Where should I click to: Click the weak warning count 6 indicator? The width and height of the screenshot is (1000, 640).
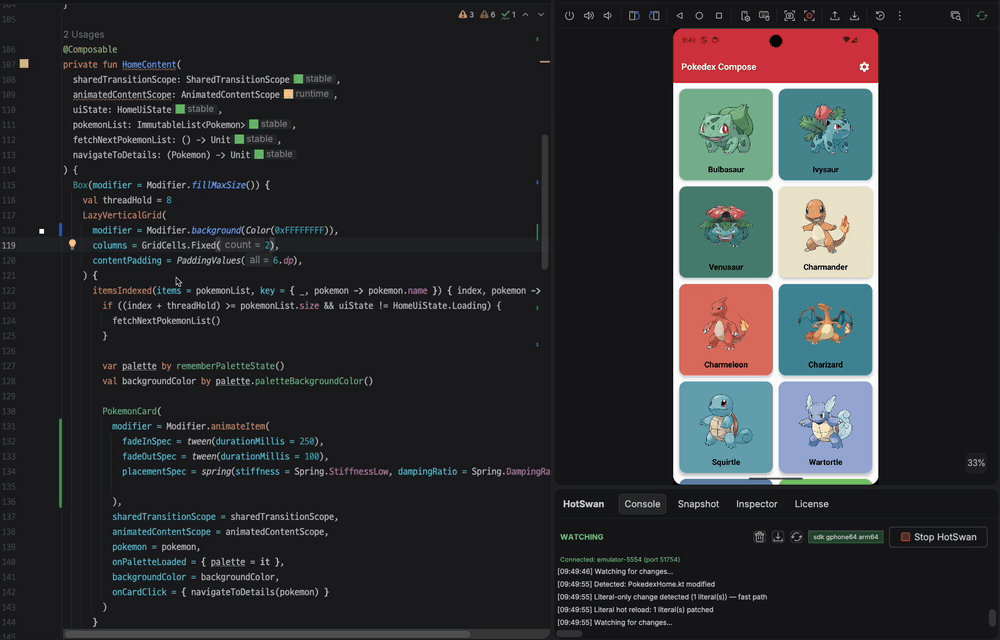(487, 15)
